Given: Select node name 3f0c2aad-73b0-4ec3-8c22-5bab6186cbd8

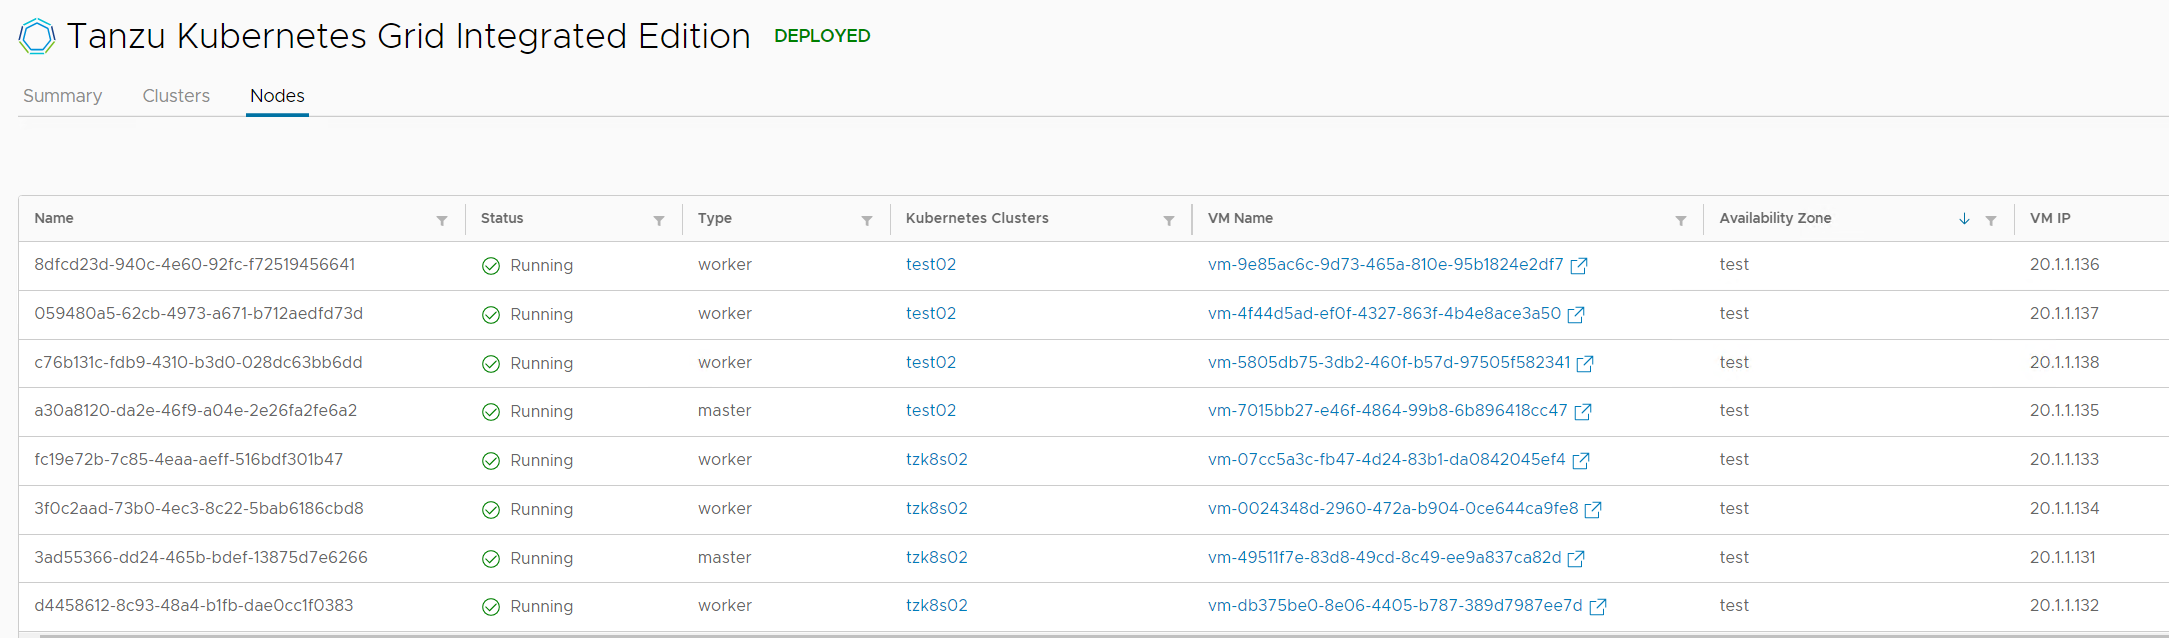Looking at the screenshot, I should pyautogui.click(x=199, y=508).
